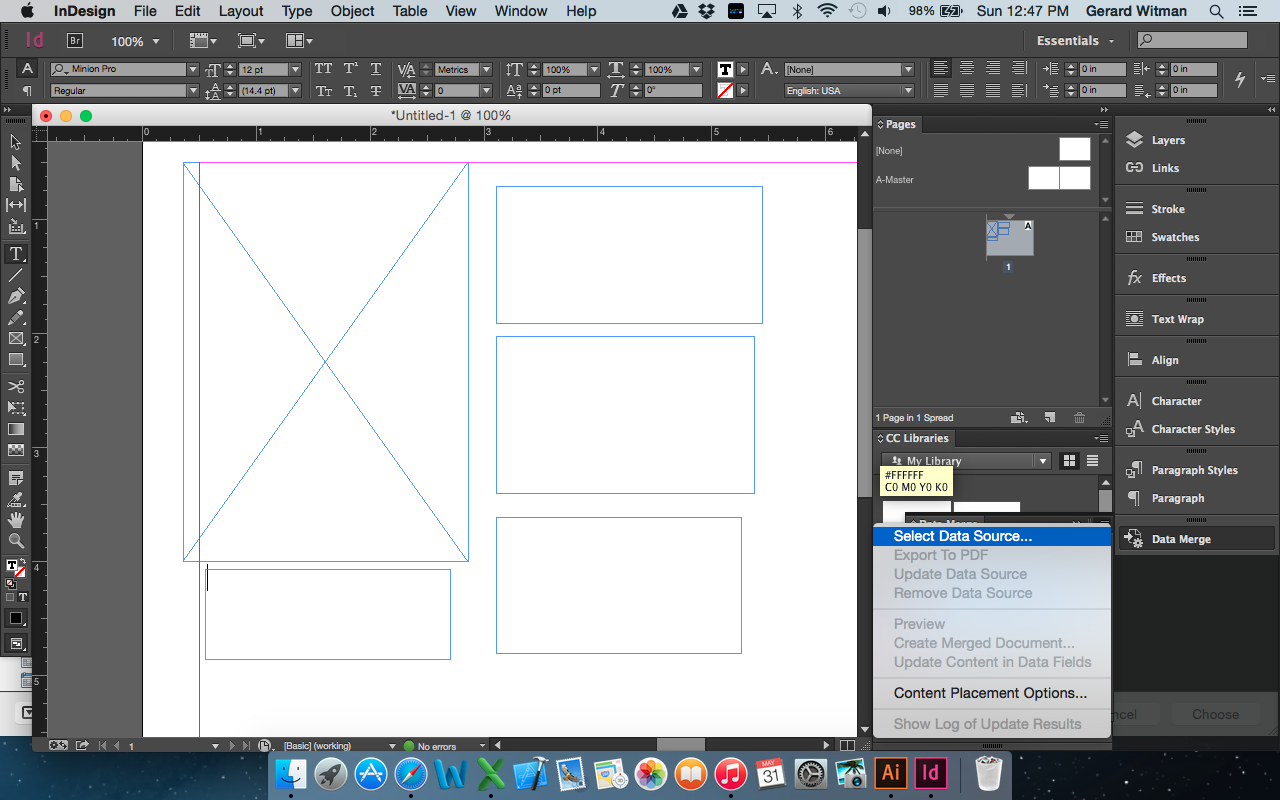
Task: Toggle Underline formatting
Action: pos(376,69)
